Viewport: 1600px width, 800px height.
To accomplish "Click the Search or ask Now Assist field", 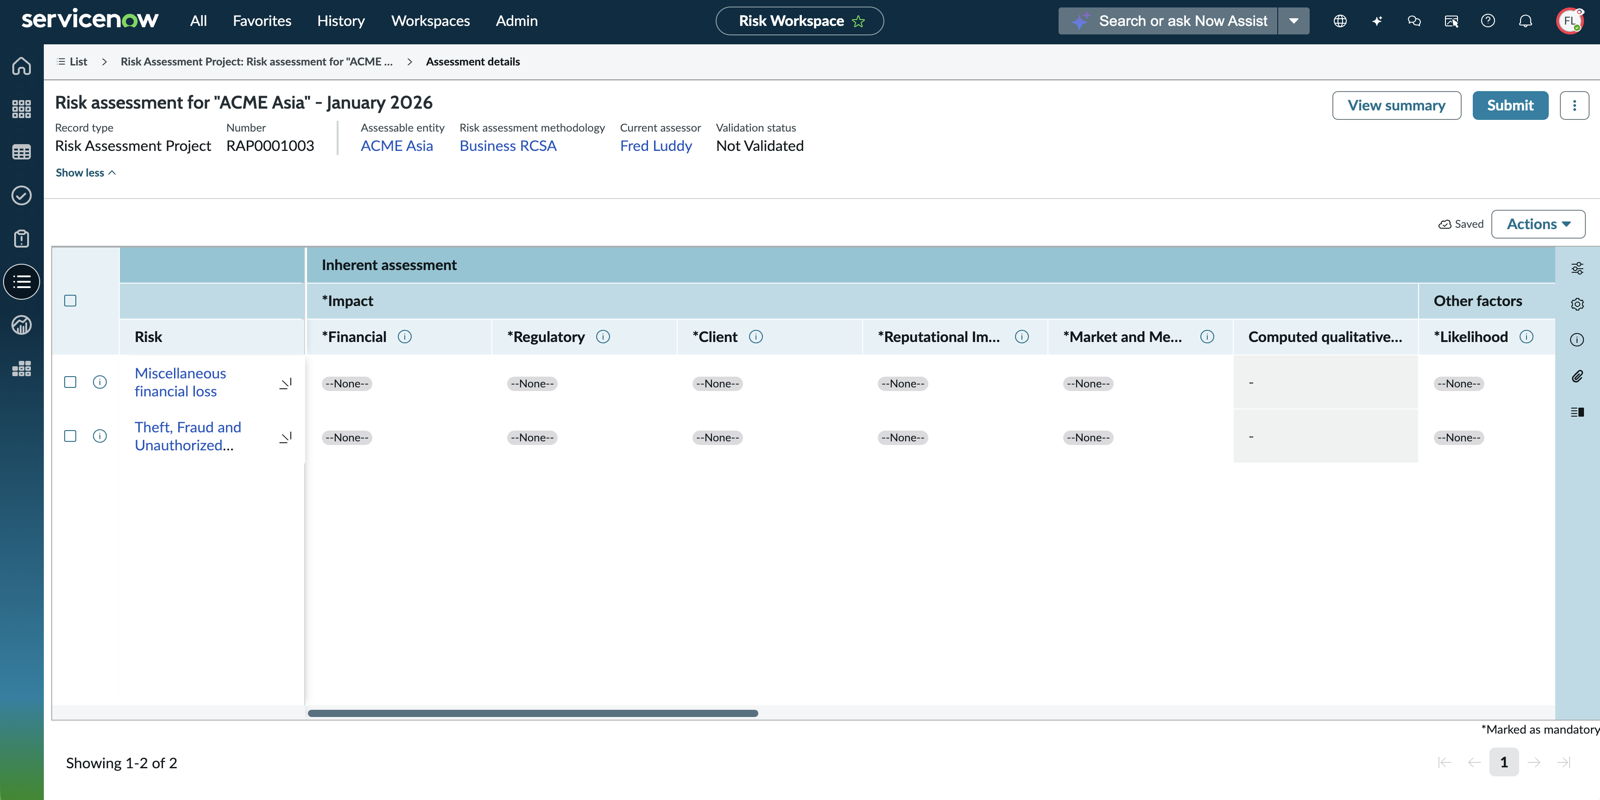I will 1168,21.
